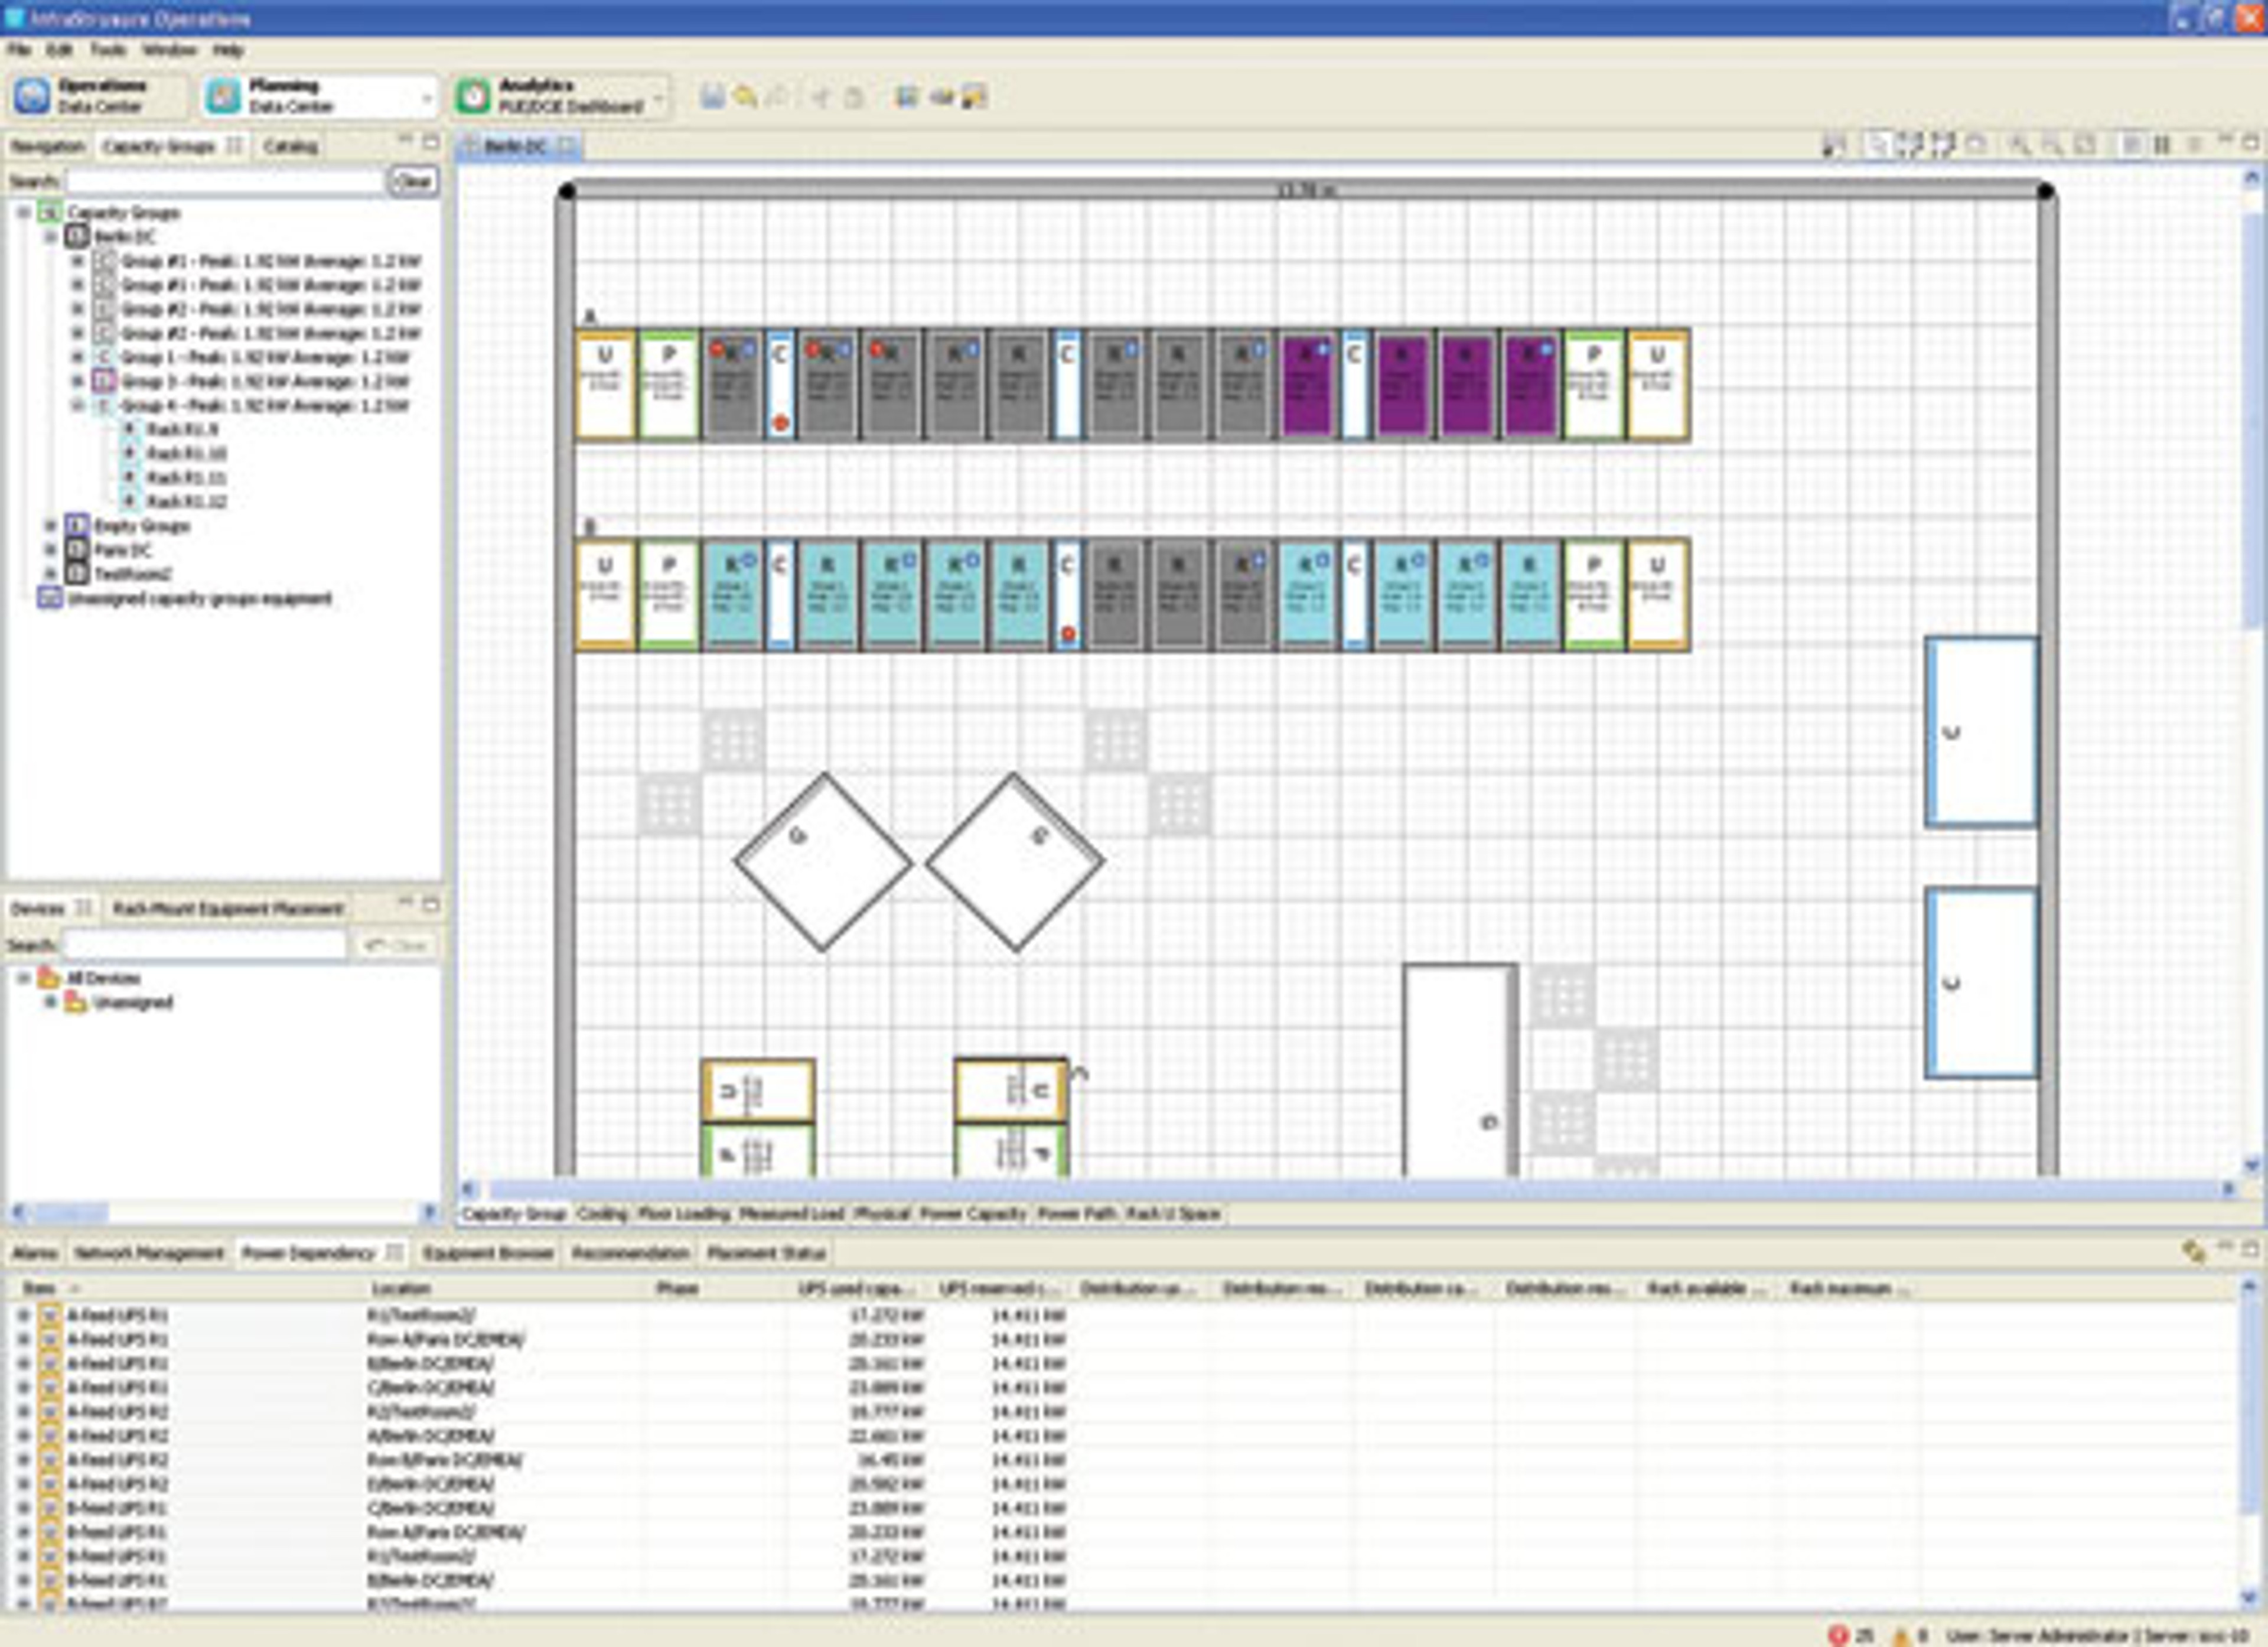This screenshot has width=2268, height=1647.
Task: Click the Undo arrow icon
Action: click(744, 96)
